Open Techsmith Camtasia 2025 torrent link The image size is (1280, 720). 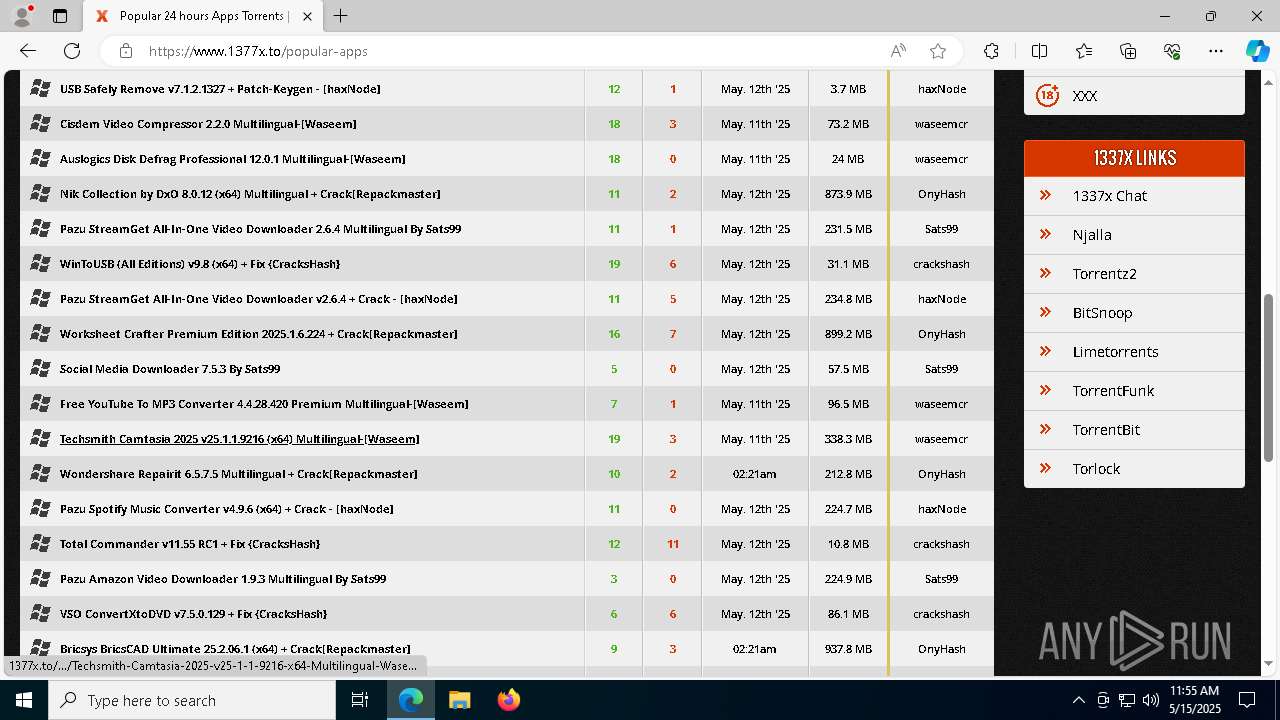240,439
